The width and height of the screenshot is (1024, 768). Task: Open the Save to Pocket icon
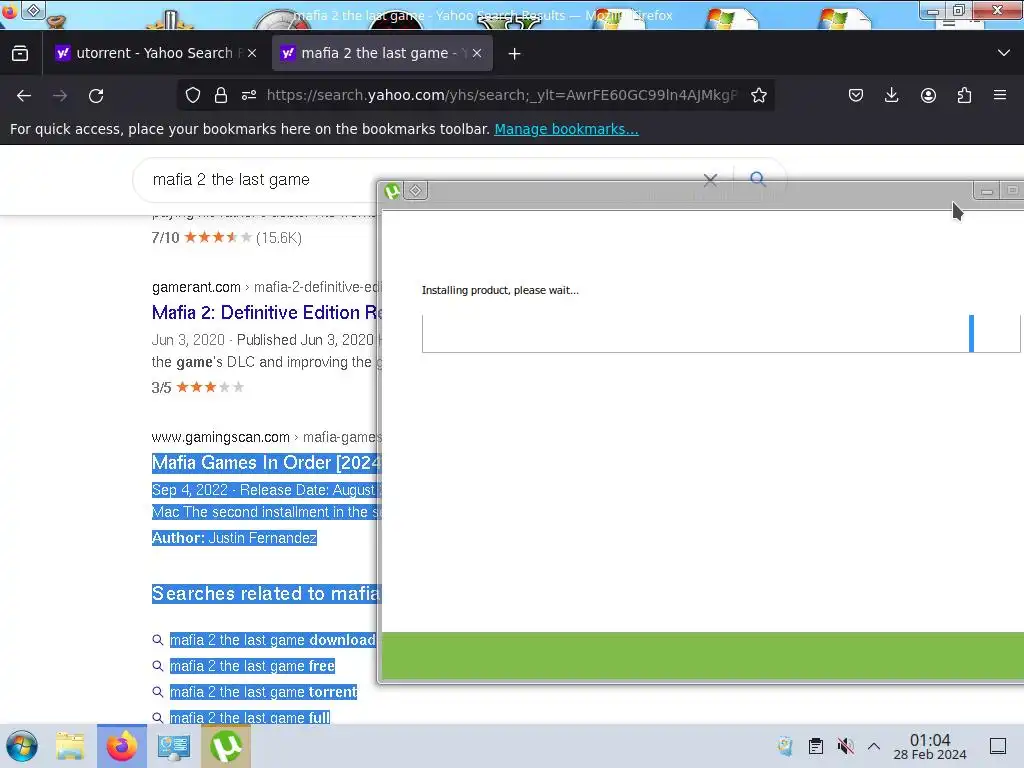point(856,95)
